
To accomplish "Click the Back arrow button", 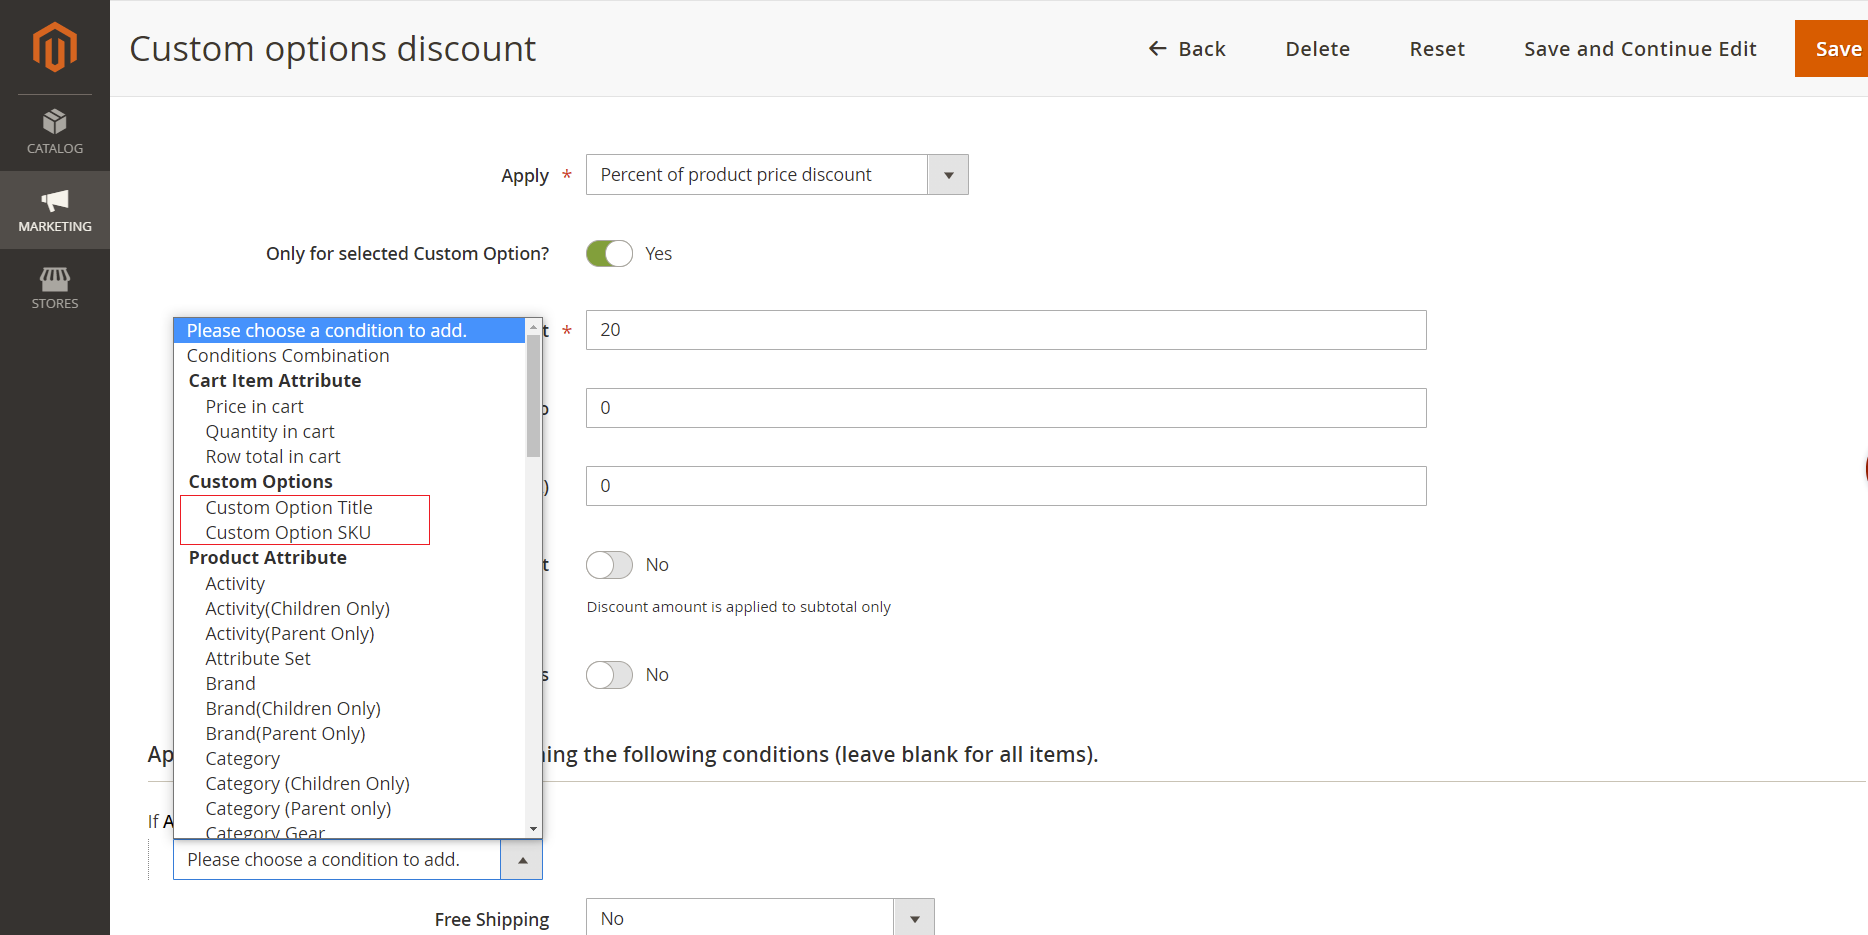I will coord(1187,49).
